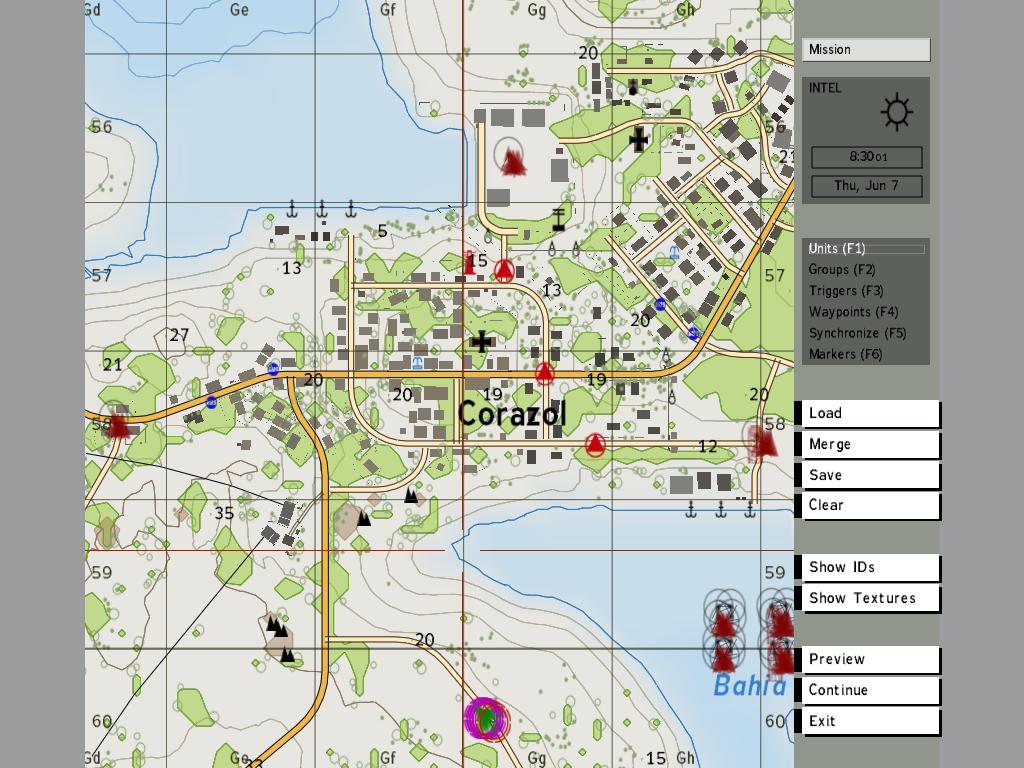Click the Corazol town name on the map
Viewport: 1024px width, 768px height.
[x=512, y=413]
